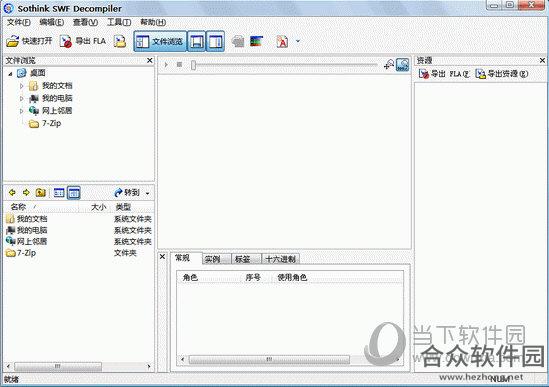This screenshot has width=549, height=387.
Task: Select 我的电脑 row in the file list
Action: coord(79,230)
